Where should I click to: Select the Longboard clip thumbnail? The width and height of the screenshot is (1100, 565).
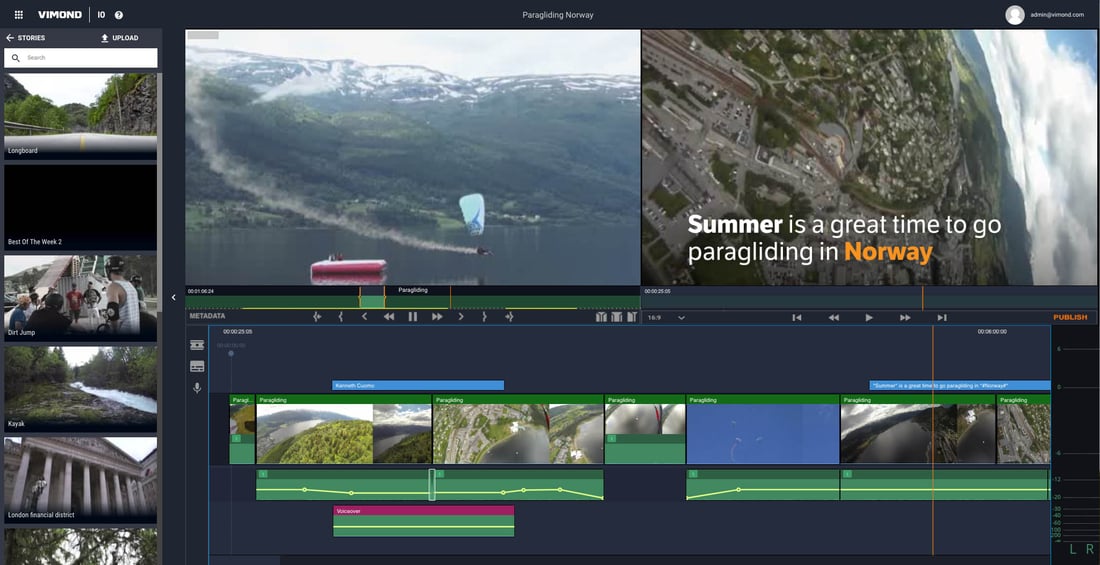point(81,116)
